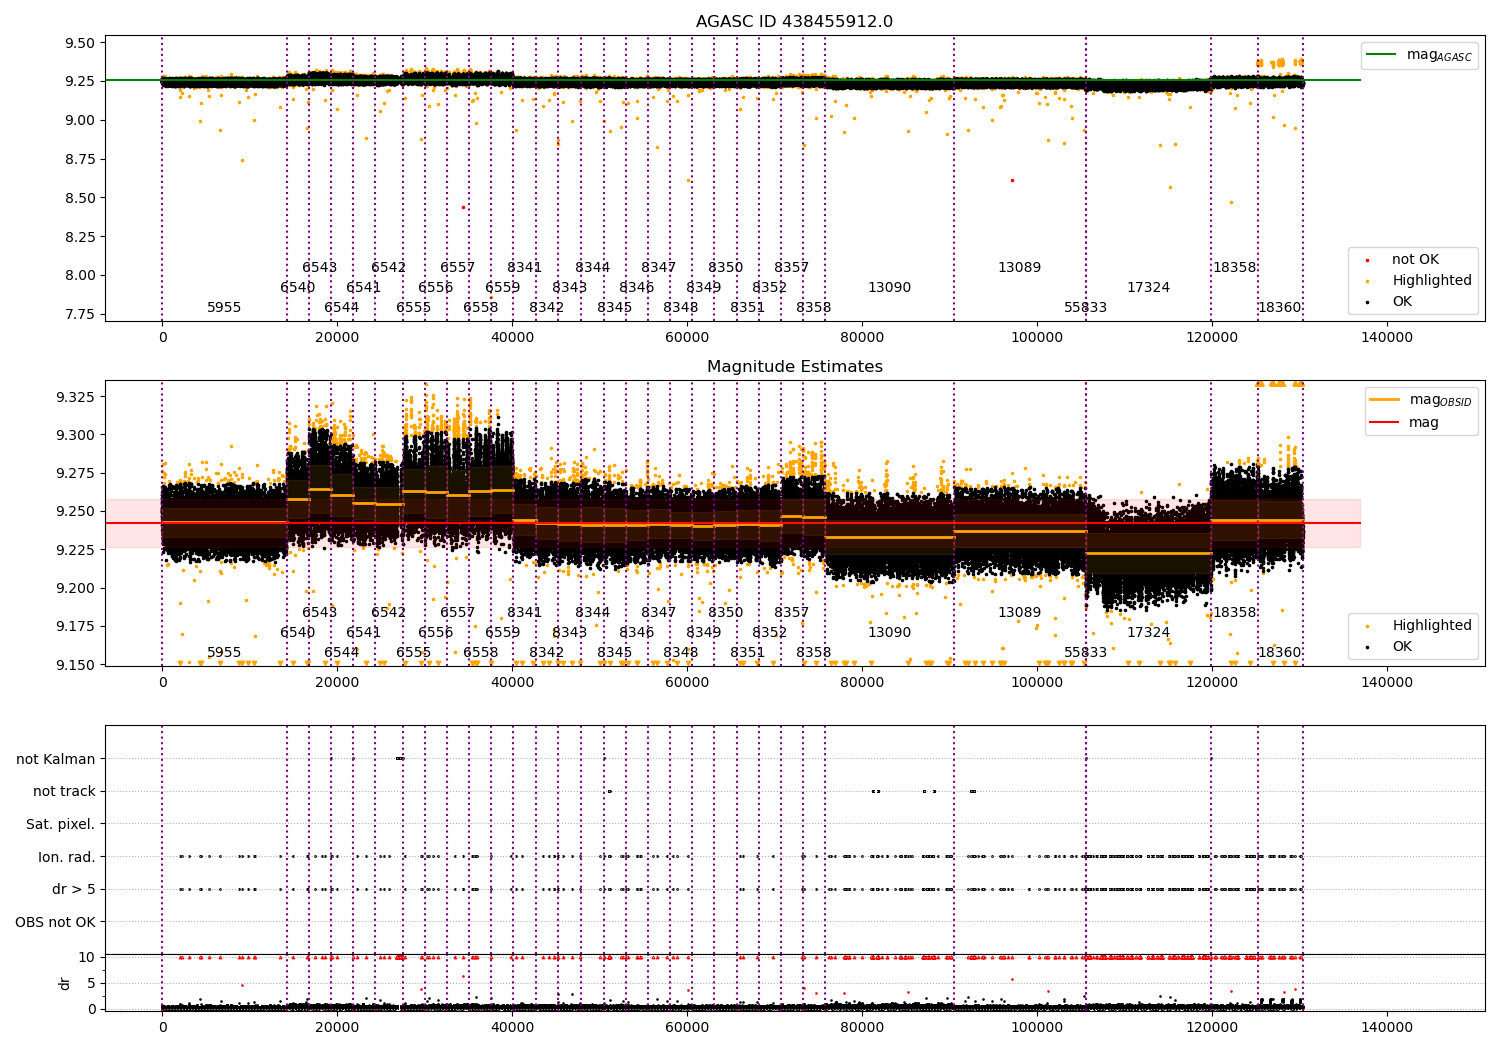Click obsid label 17324 in top plot
This screenshot has width=1500, height=1050.
[1149, 288]
